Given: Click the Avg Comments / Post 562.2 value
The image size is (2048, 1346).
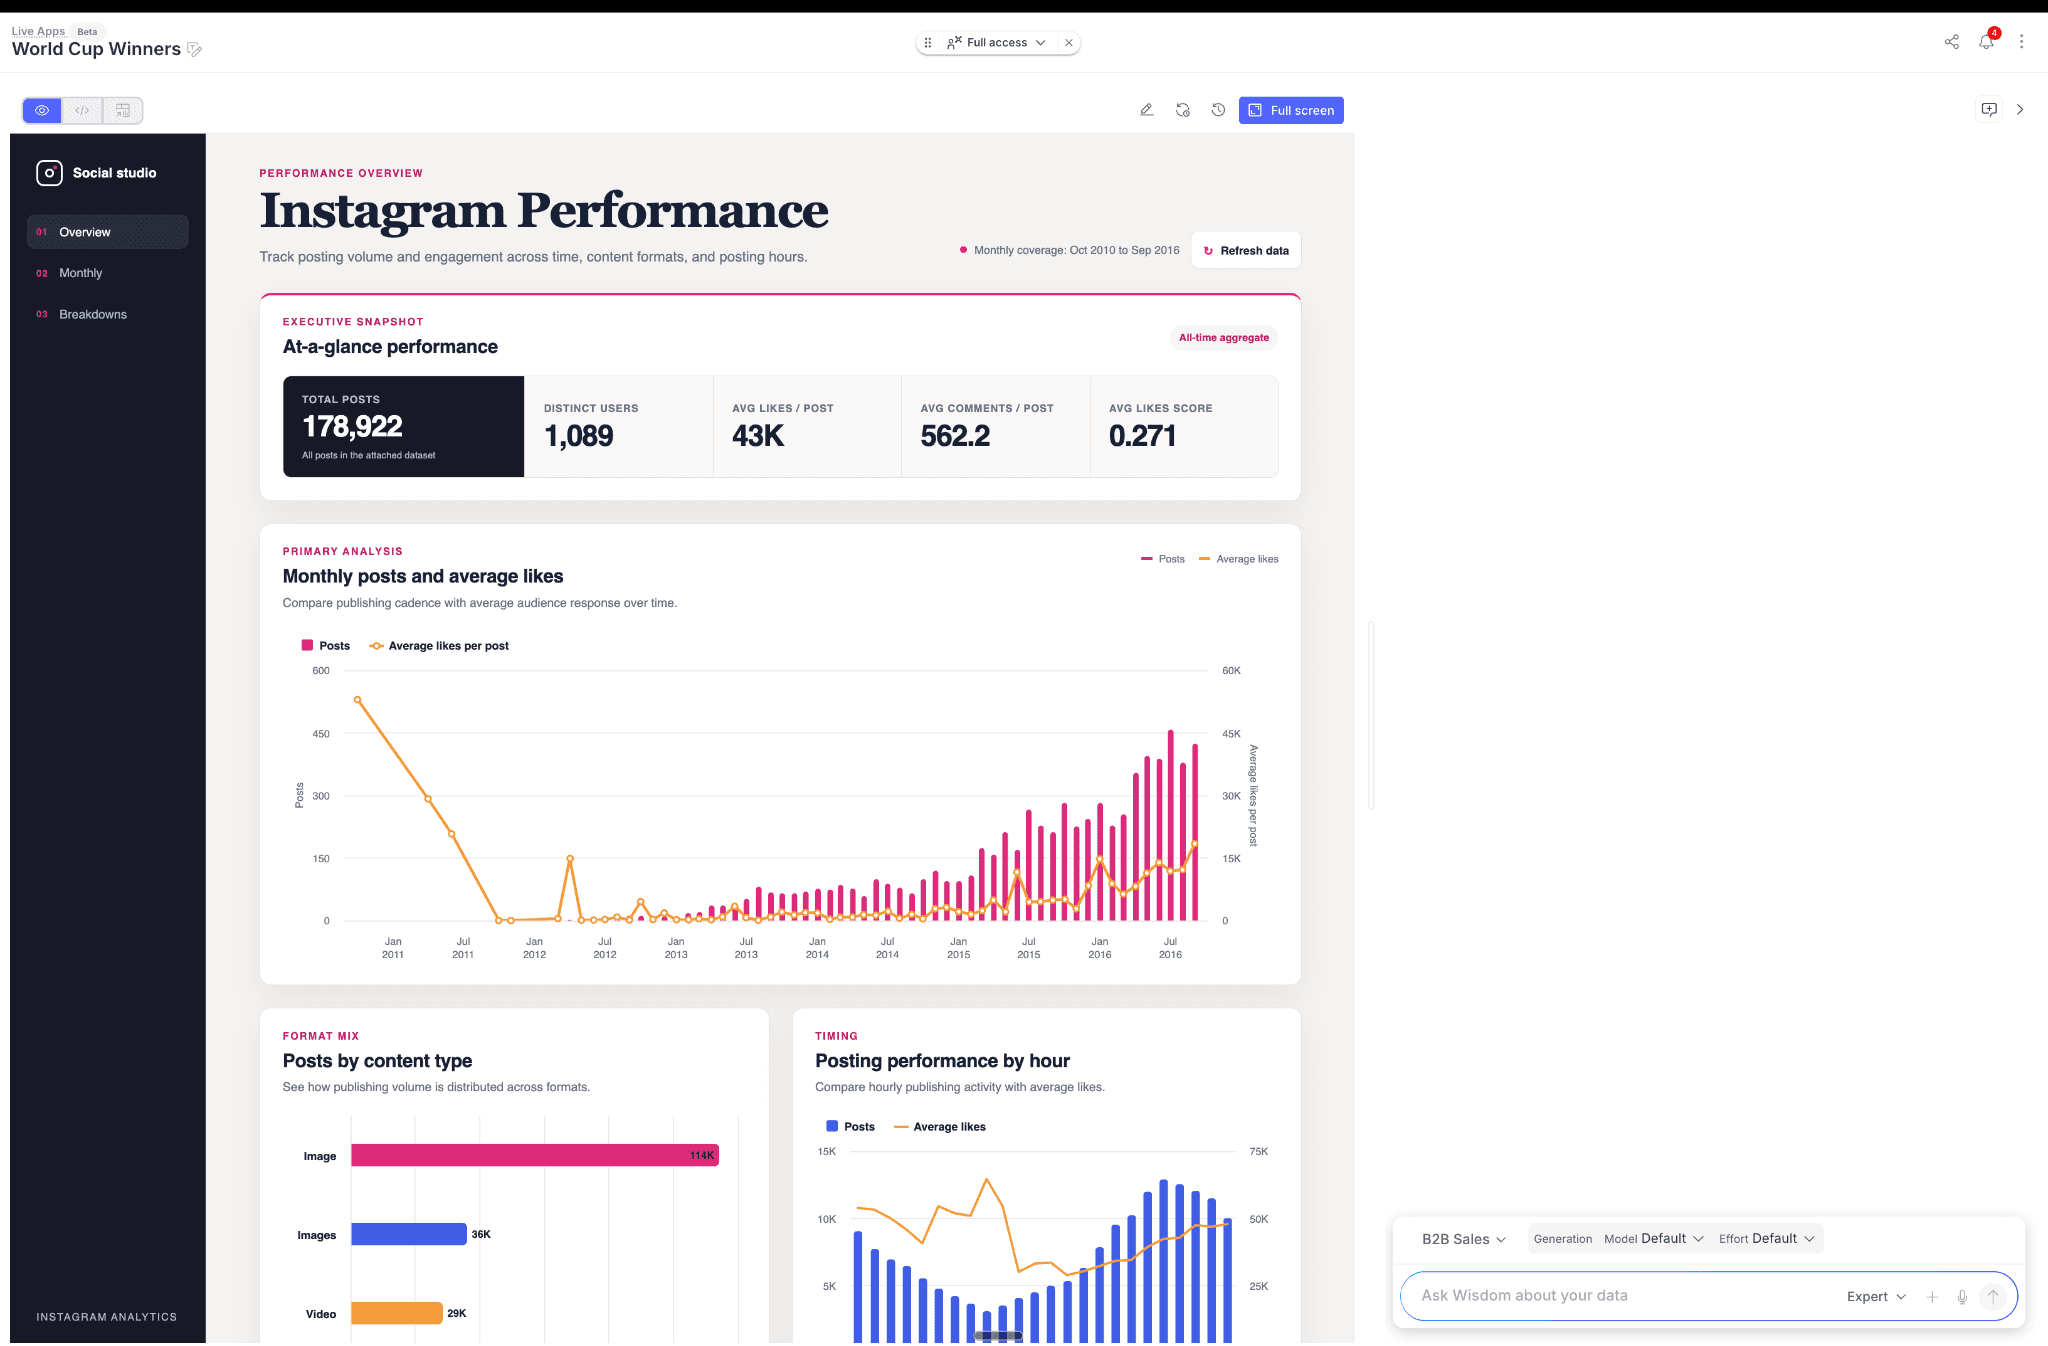Looking at the screenshot, I should click(955, 436).
